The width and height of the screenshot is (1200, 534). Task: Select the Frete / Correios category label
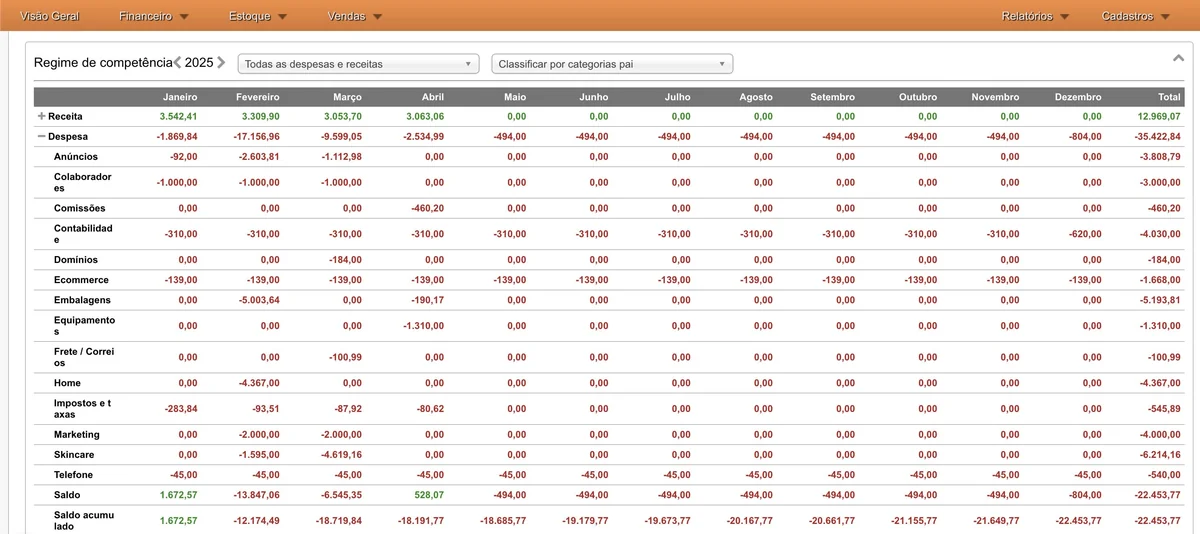84,357
